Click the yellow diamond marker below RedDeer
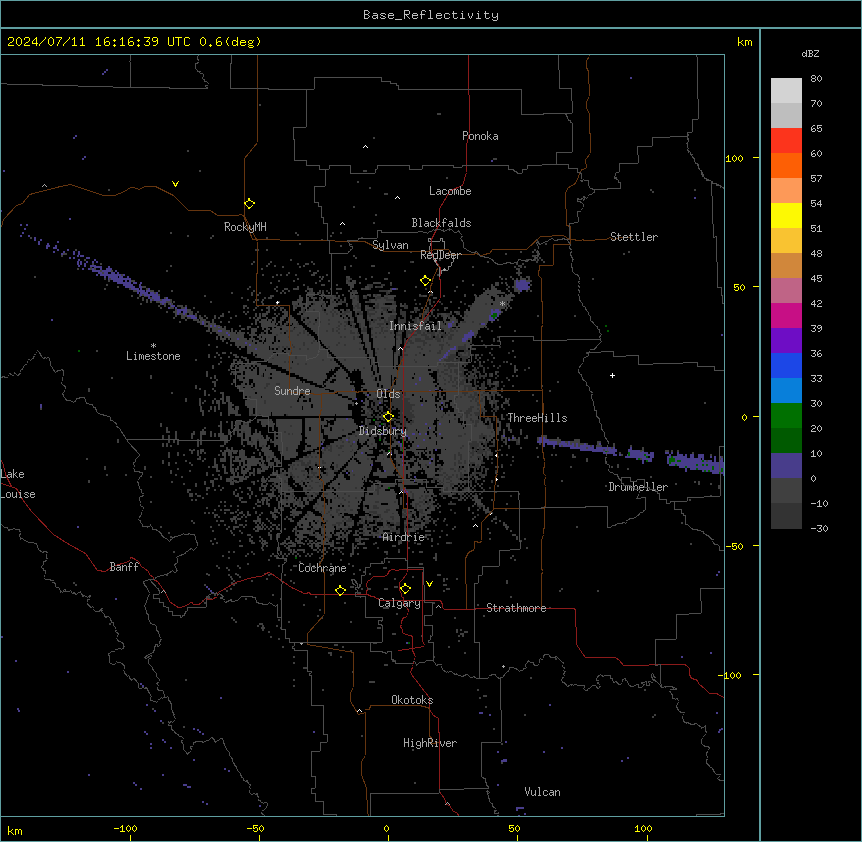Image resolution: width=862 pixels, height=842 pixels. tap(426, 281)
